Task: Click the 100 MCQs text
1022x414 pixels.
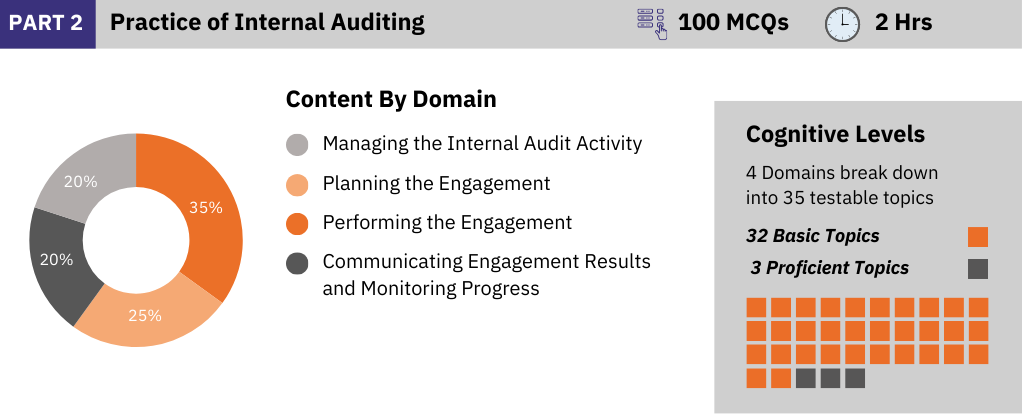Action: 733,23
